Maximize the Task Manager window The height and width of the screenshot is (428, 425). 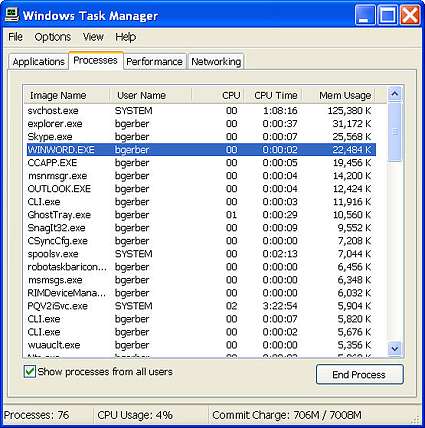(x=387, y=15)
